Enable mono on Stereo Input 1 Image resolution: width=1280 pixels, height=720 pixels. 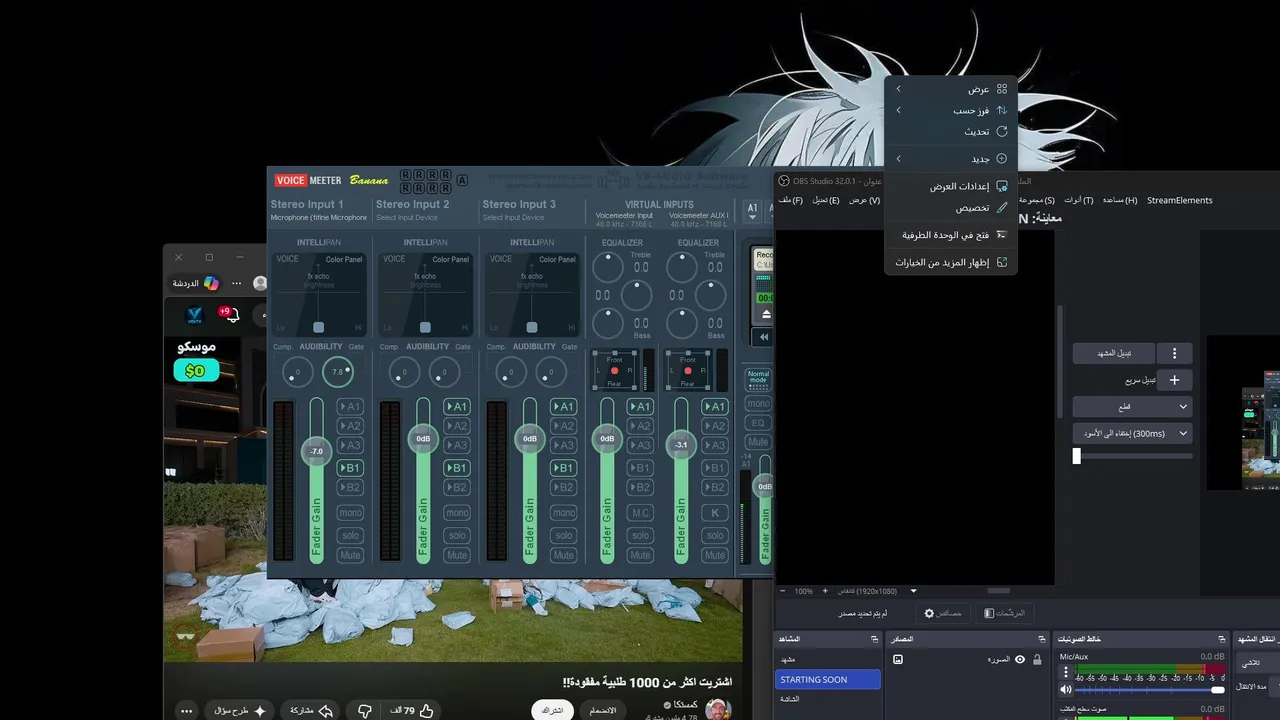point(349,513)
